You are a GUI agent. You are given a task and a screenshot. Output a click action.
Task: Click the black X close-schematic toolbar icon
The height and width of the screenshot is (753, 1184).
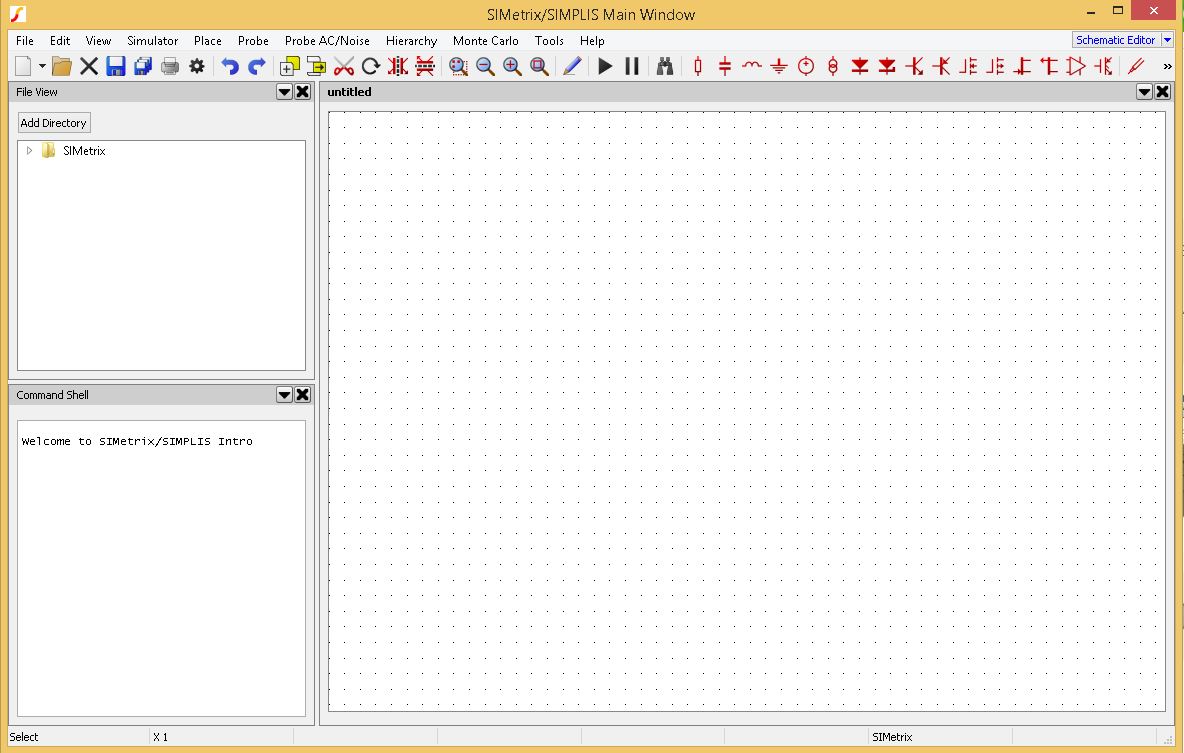(x=89, y=66)
